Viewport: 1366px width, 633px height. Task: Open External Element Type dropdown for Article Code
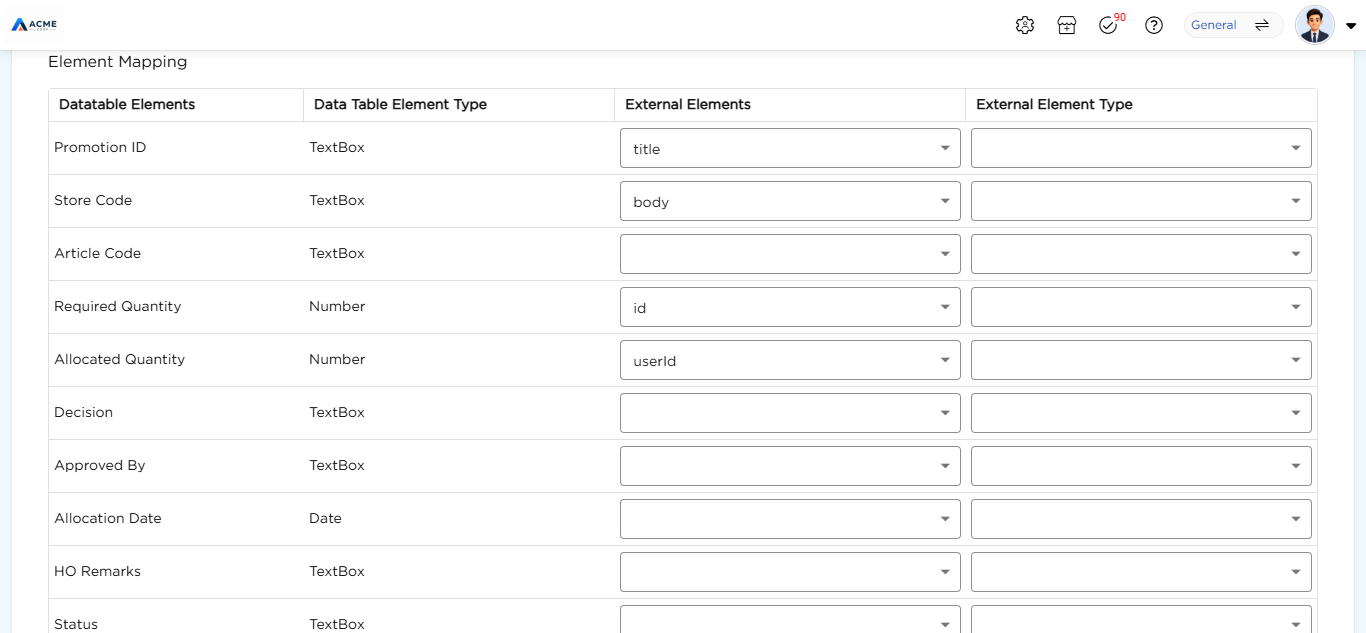click(x=1141, y=254)
